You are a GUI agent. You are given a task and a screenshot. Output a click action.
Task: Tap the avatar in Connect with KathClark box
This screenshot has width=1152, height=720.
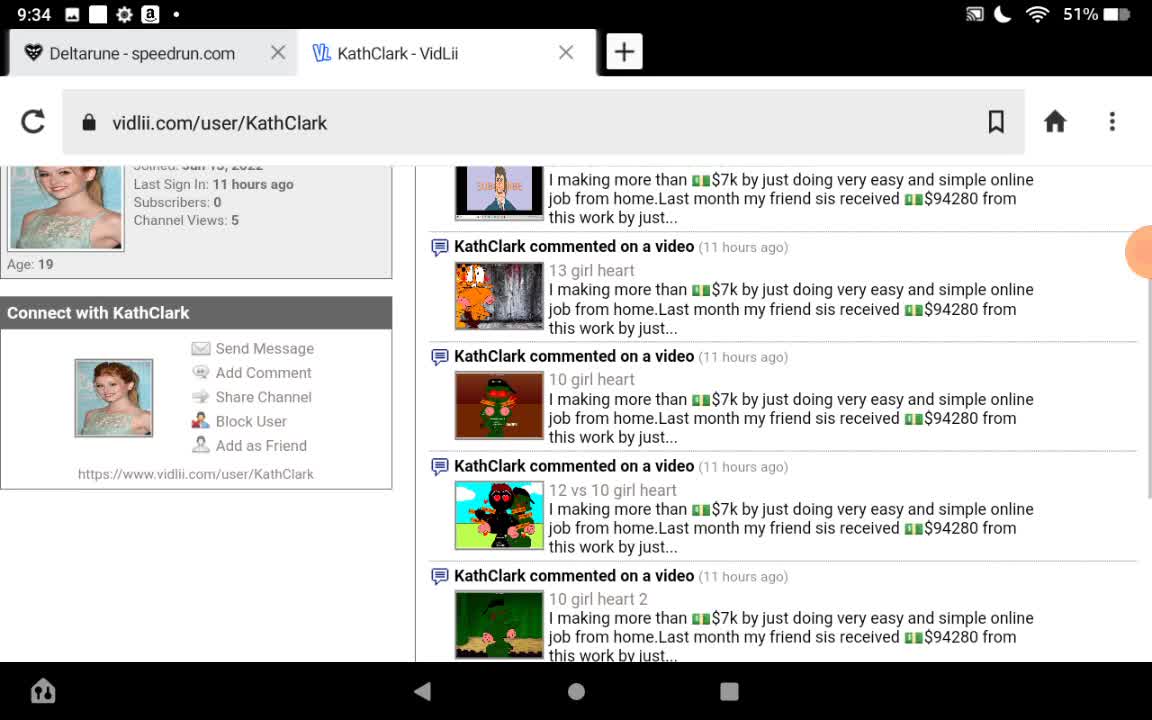pos(114,398)
